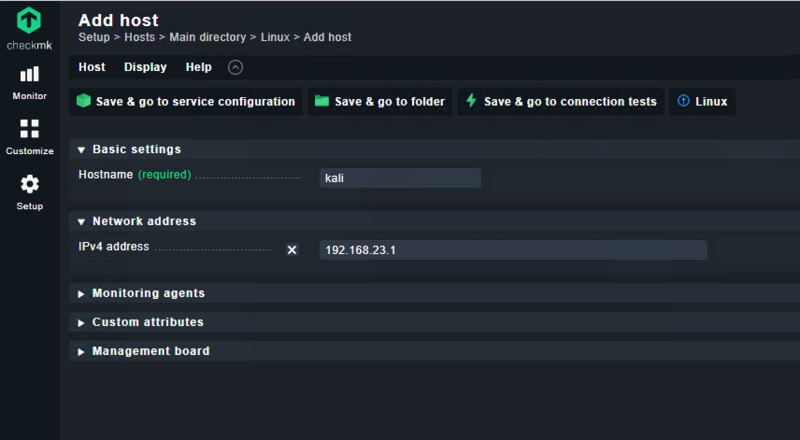
Task: Open the Setup gear menu
Action: pos(29,192)
